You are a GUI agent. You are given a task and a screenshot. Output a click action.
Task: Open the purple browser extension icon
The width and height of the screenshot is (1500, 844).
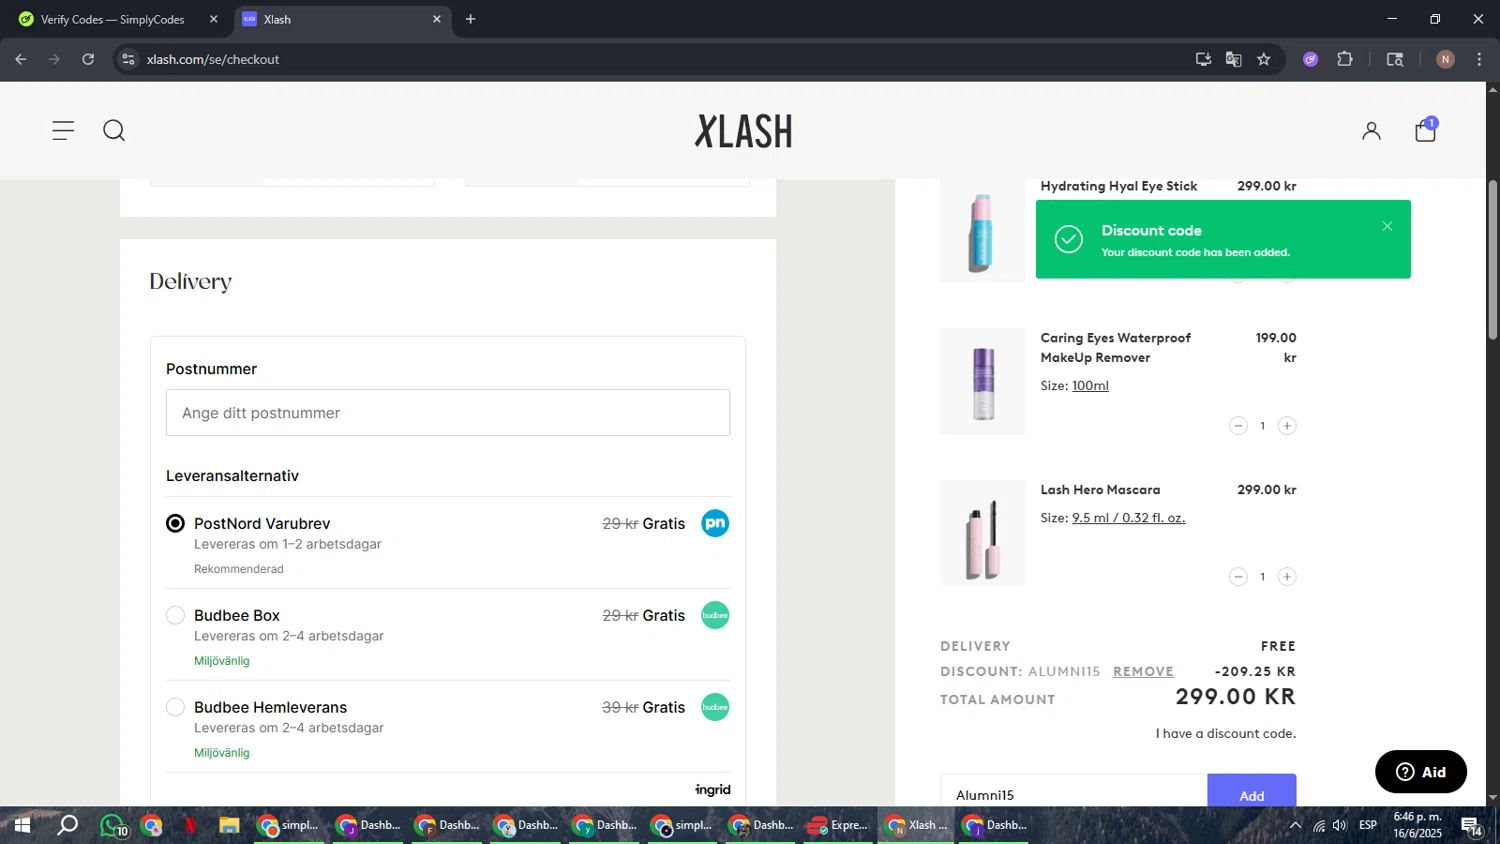coord(1311,59)
